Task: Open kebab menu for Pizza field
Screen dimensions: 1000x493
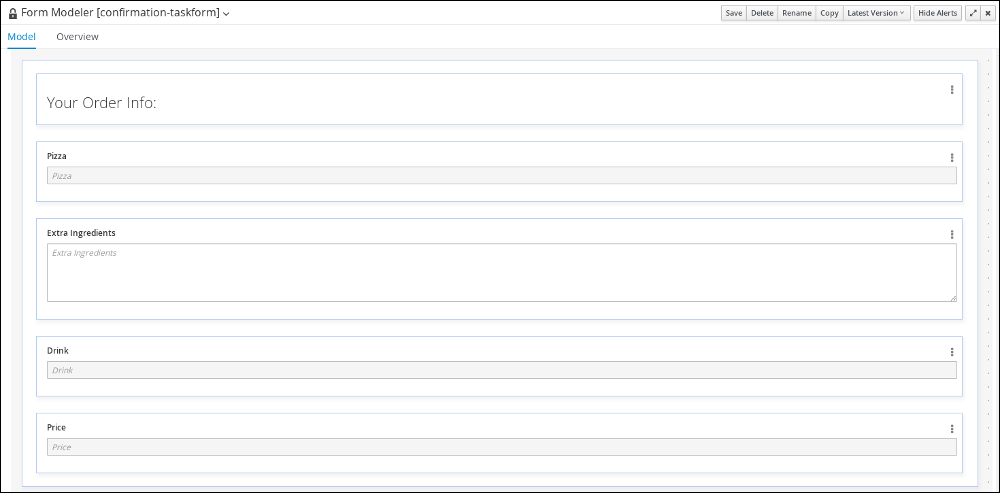Action: pyautogui.click(x=952, y=158)
